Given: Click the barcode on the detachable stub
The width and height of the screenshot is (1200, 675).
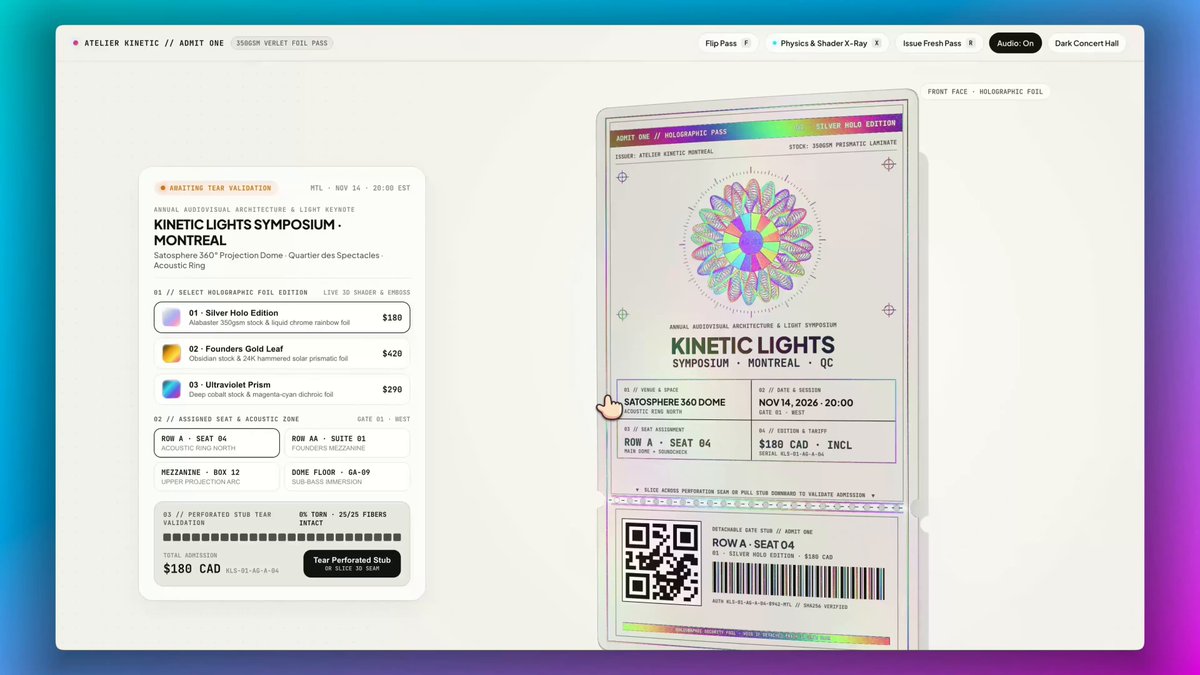Looking at the screenshot, I should [798, 580].
